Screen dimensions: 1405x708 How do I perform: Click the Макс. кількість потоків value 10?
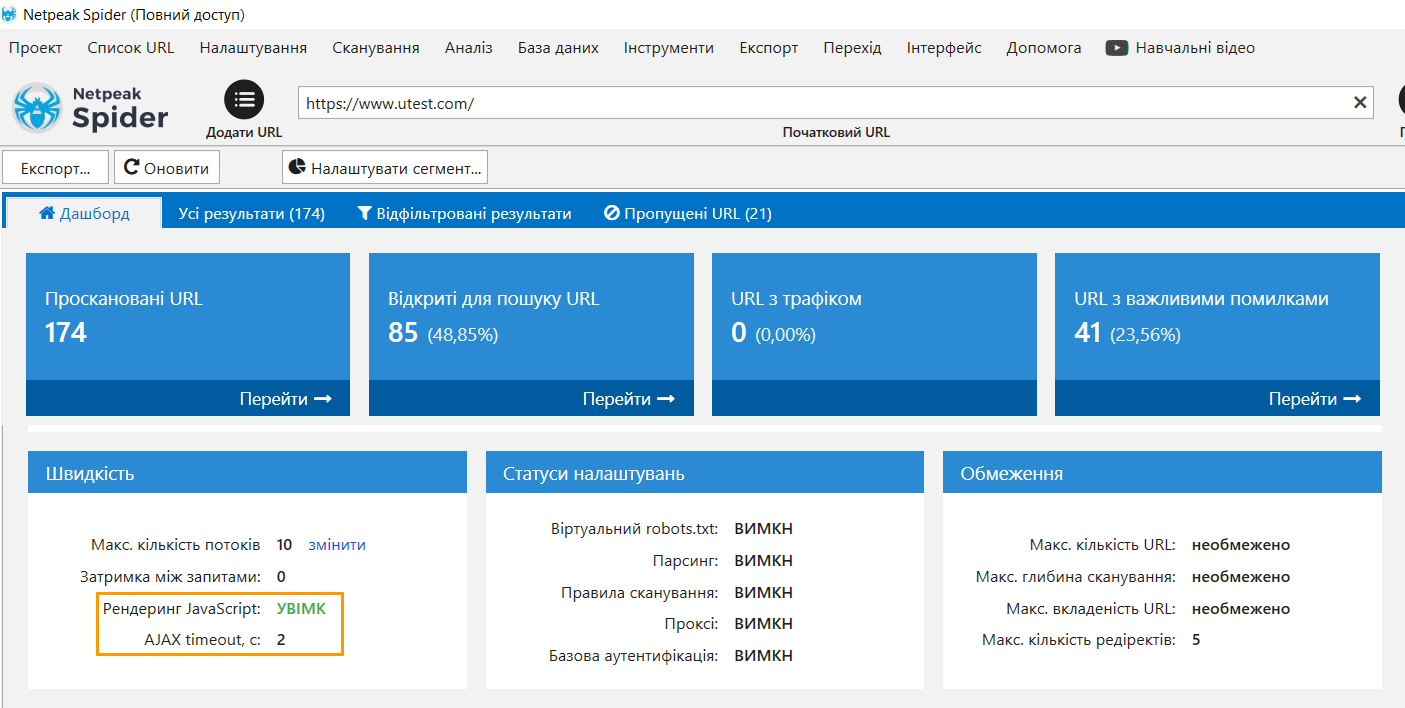[284, 545]
